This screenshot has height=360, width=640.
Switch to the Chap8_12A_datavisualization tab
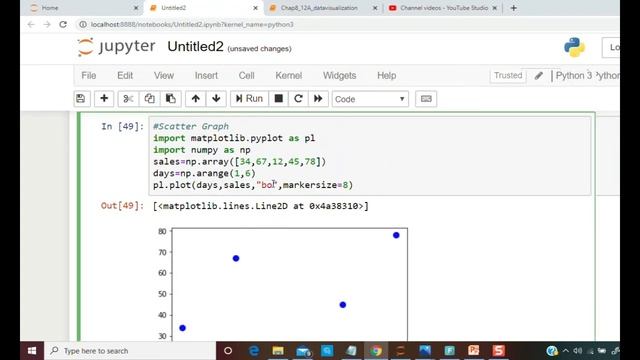pyautogui.click(x=322, y=8)
